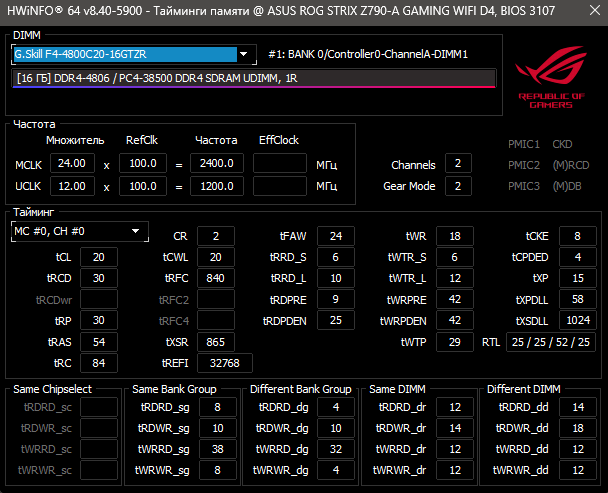Click the empty MCLK EffClock field

(280, 163)
